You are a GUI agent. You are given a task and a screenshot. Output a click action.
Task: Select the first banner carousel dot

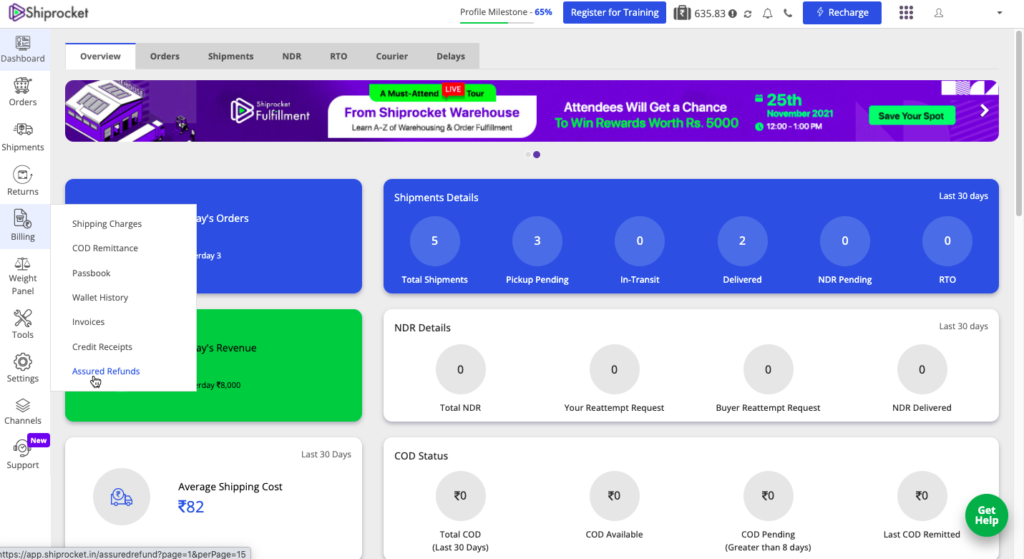[528, 155]
